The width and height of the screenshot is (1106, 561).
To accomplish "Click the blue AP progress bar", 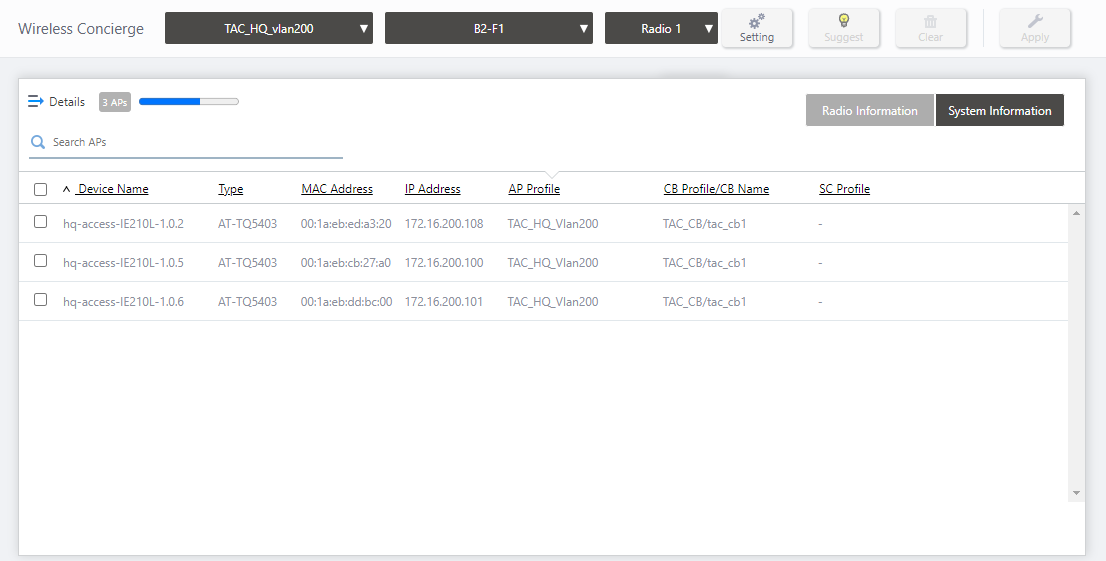I will [188, 101].
